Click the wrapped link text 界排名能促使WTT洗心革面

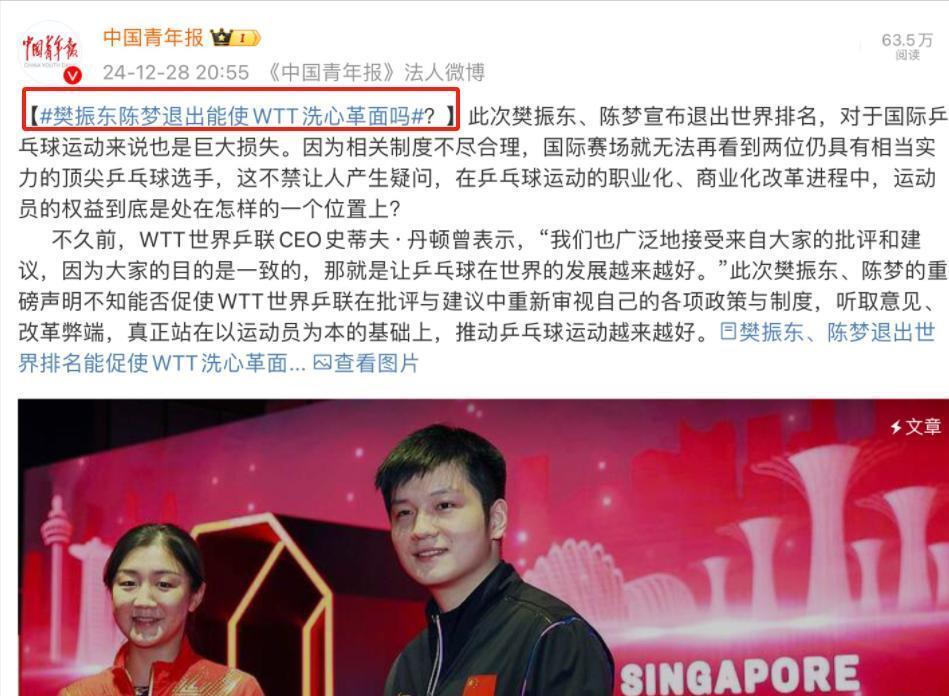pyautogui.click(x=153, y=363)
